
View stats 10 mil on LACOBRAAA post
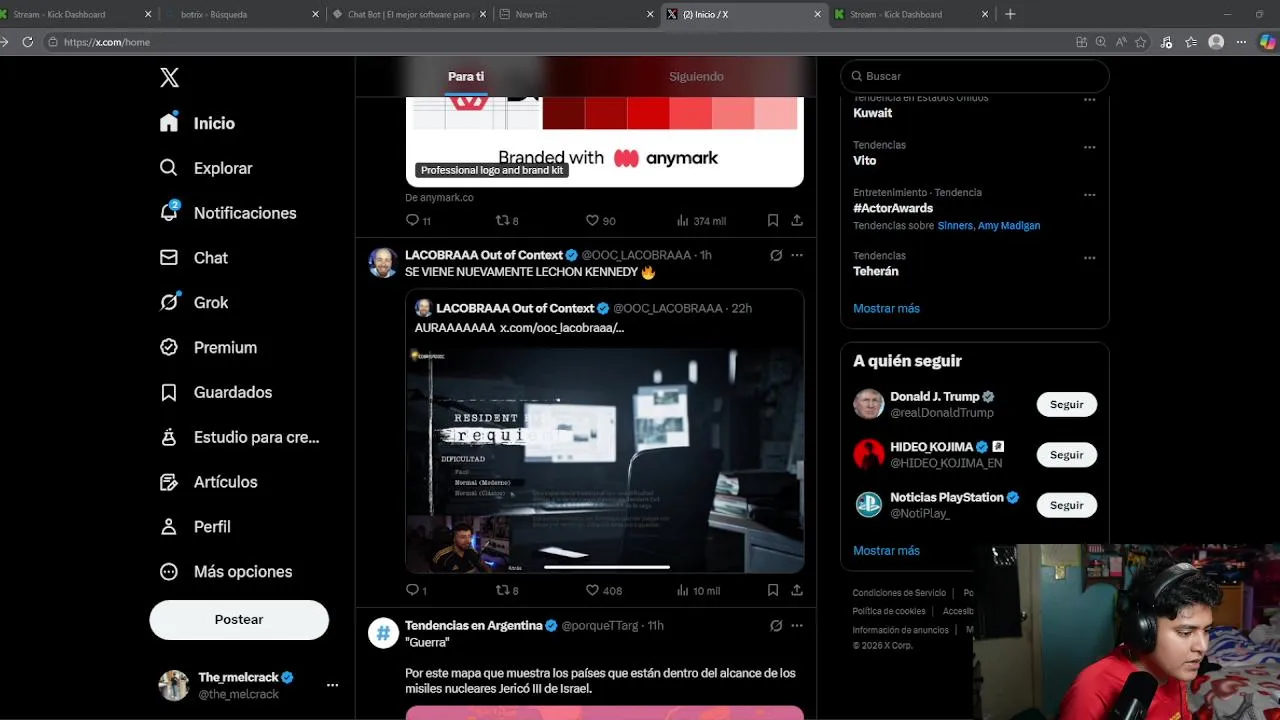[698, 590]
